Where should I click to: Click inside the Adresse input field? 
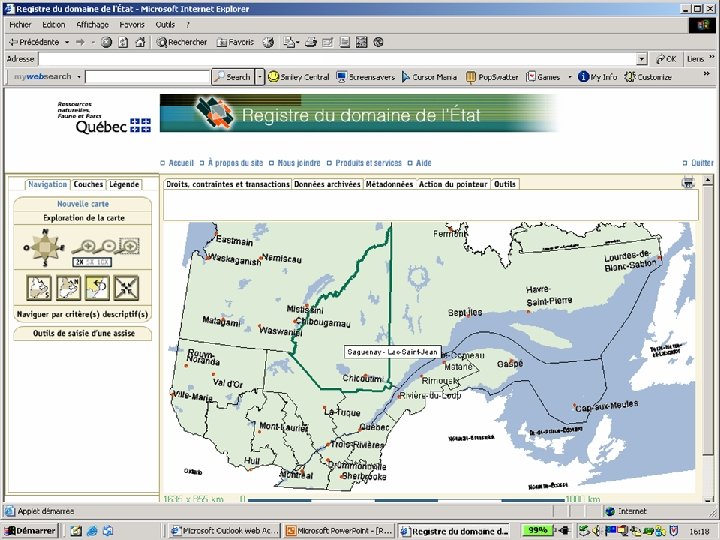click(x=338, y=59)
